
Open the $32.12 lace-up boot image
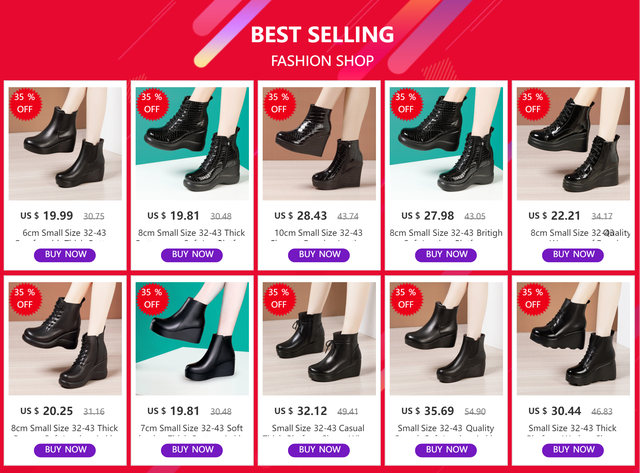(319, 339)
